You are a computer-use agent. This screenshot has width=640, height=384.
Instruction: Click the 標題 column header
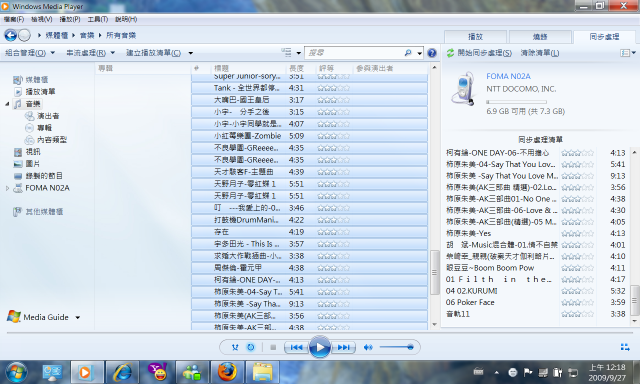click(x=222, y=69)
